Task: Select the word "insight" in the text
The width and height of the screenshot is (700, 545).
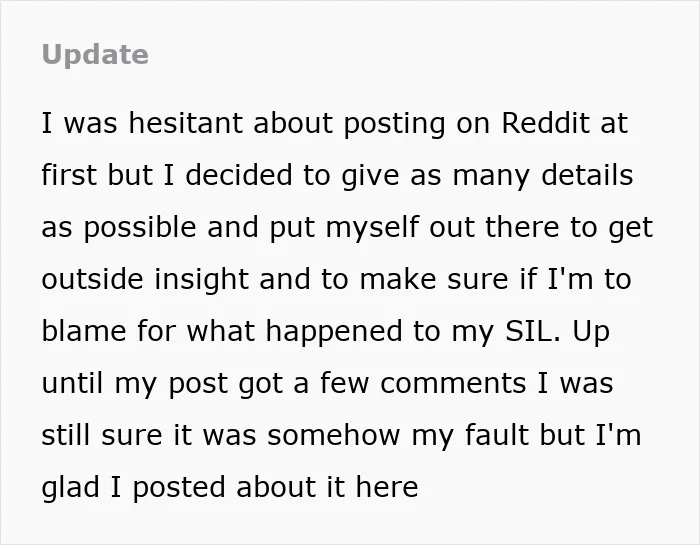Action: [x=201, y=280]
